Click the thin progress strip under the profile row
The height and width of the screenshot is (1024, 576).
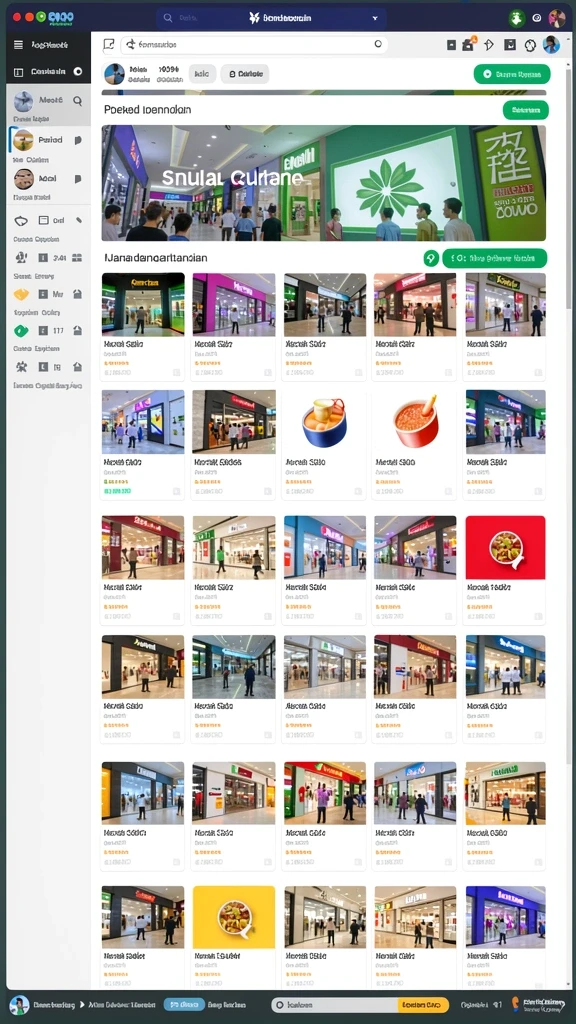(323, 92)
